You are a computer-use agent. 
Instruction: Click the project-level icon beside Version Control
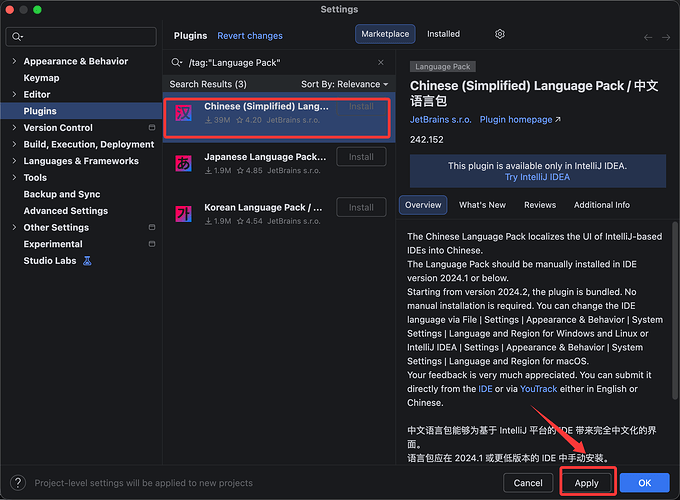pos(152,127)
